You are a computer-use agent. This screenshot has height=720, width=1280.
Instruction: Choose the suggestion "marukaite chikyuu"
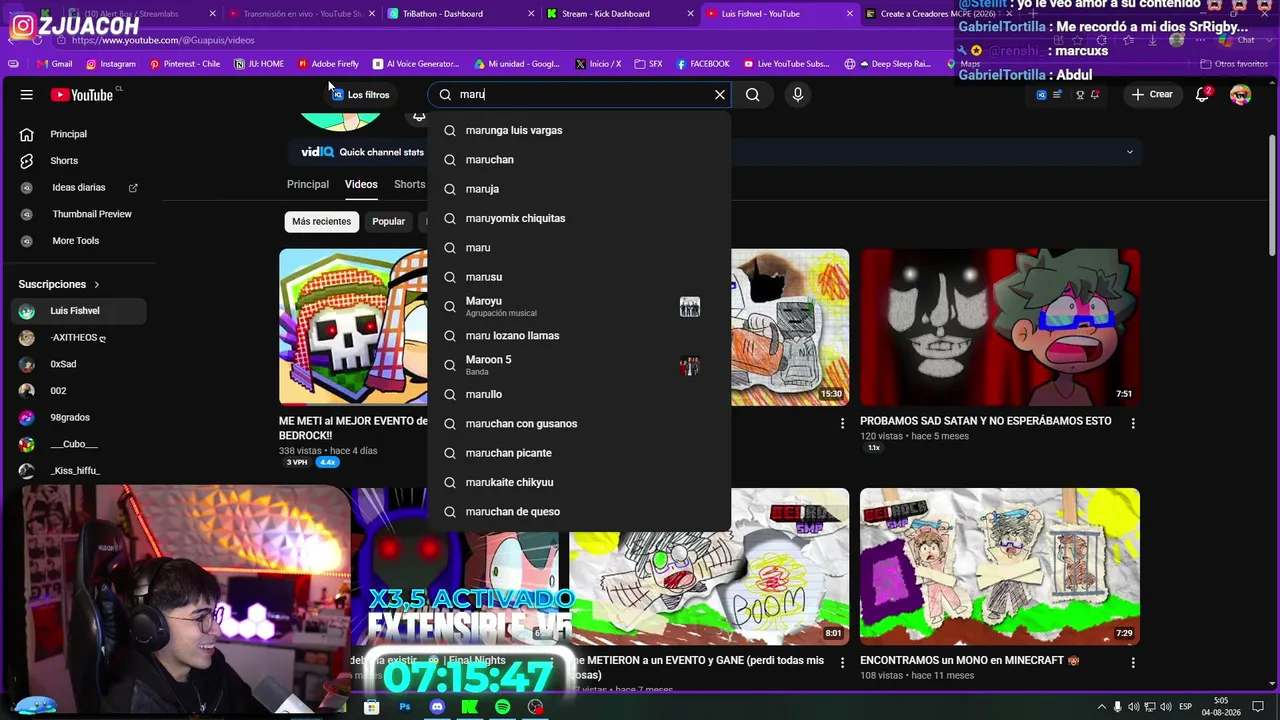[x=579, y=482]
